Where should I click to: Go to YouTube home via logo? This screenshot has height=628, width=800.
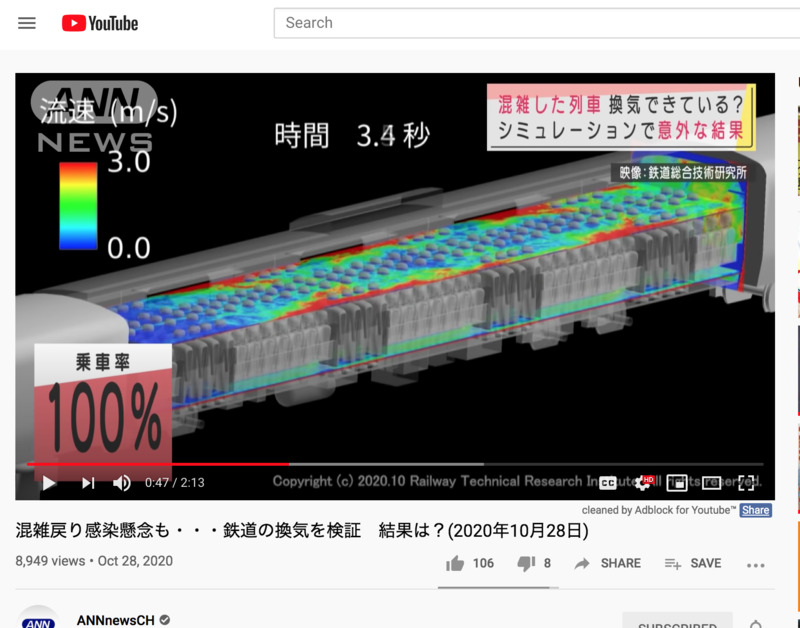[x=100, y=23]
